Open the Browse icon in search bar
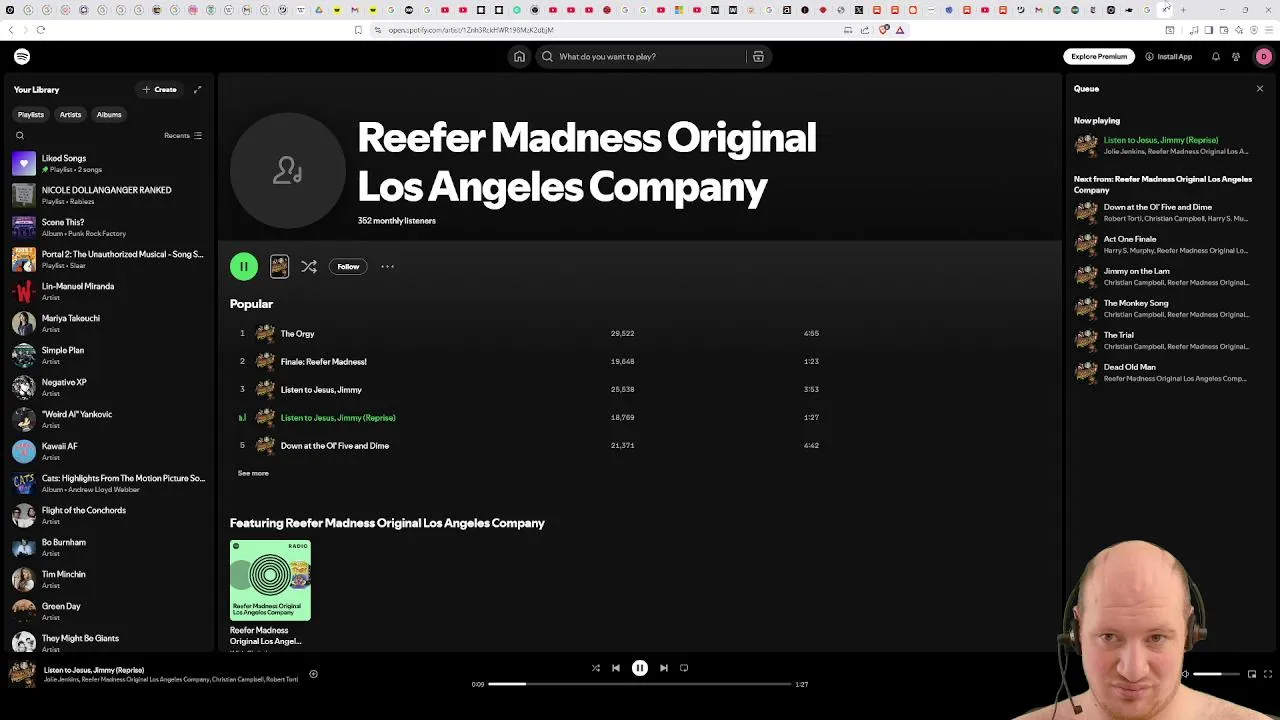Image resolution: width=1280 pixels, height=720 pixels. (758, 57)
